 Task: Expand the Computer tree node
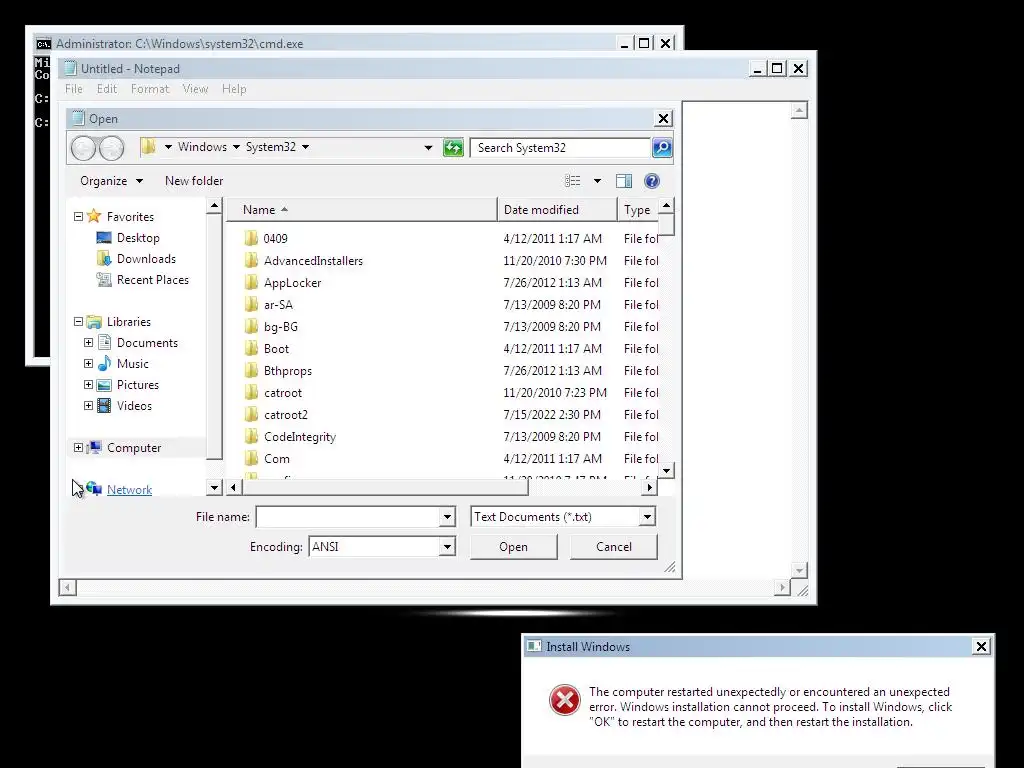point(78,447)
